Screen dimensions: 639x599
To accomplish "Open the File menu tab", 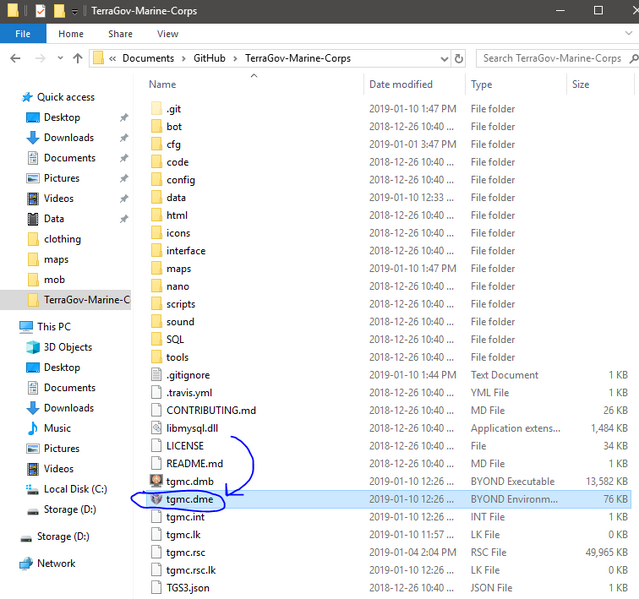I will 23,34.
